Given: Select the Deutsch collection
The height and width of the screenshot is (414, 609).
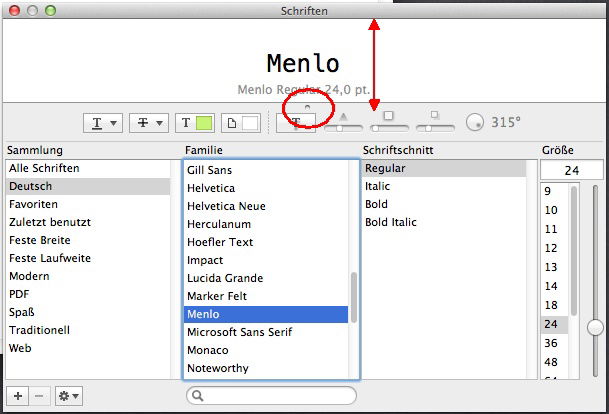Looking at the screenshot, I should click(88, 186).
